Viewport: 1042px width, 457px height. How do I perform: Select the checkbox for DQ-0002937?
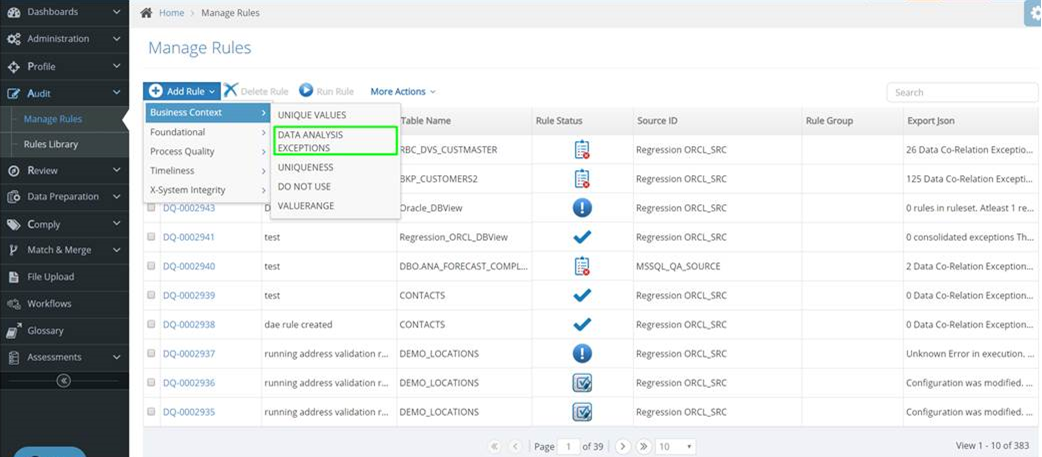pyautogui.click(x=152, y=353)
